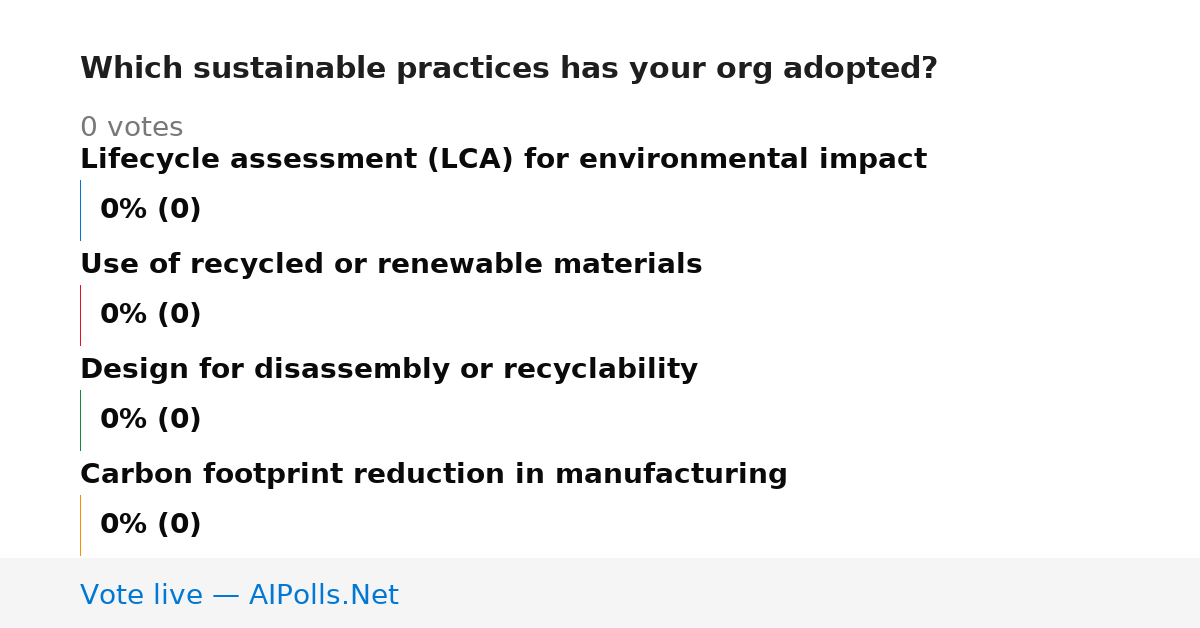Click the 0% percentage under recycled materials
The width and height of the screenshot is (1200, 628).
124,315
